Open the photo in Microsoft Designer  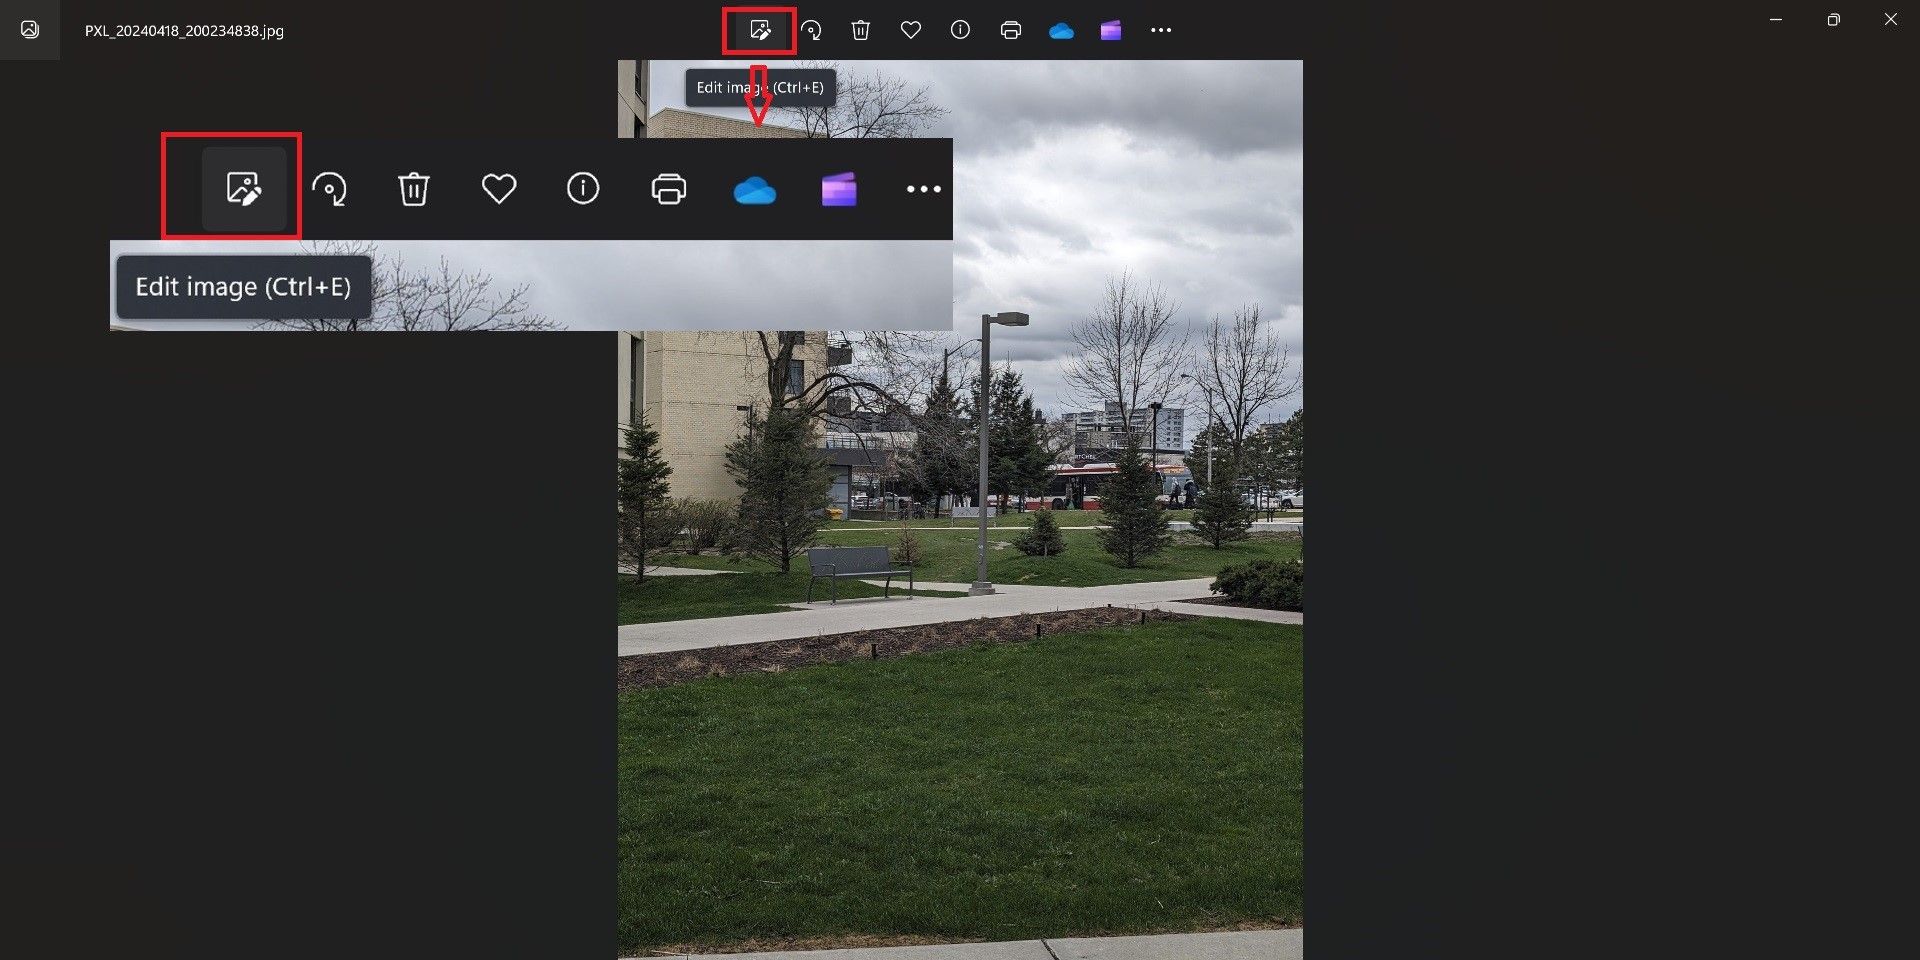pyautogui.click(x=1110, y=30)
